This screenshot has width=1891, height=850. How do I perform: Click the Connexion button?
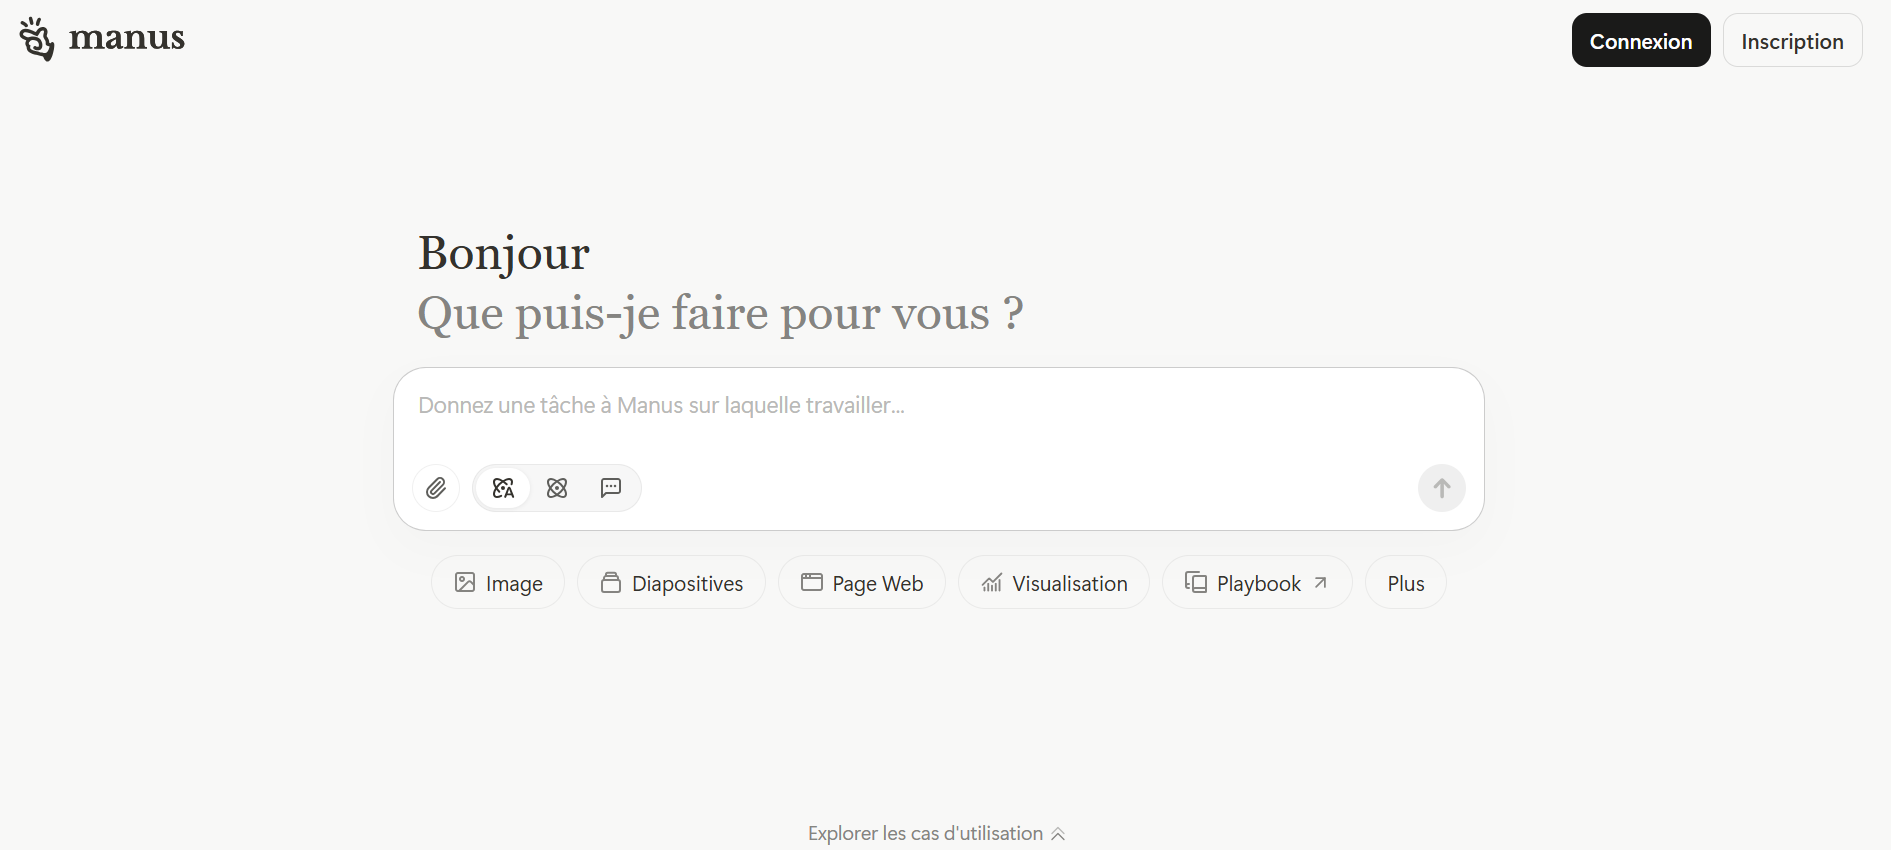1640,41
